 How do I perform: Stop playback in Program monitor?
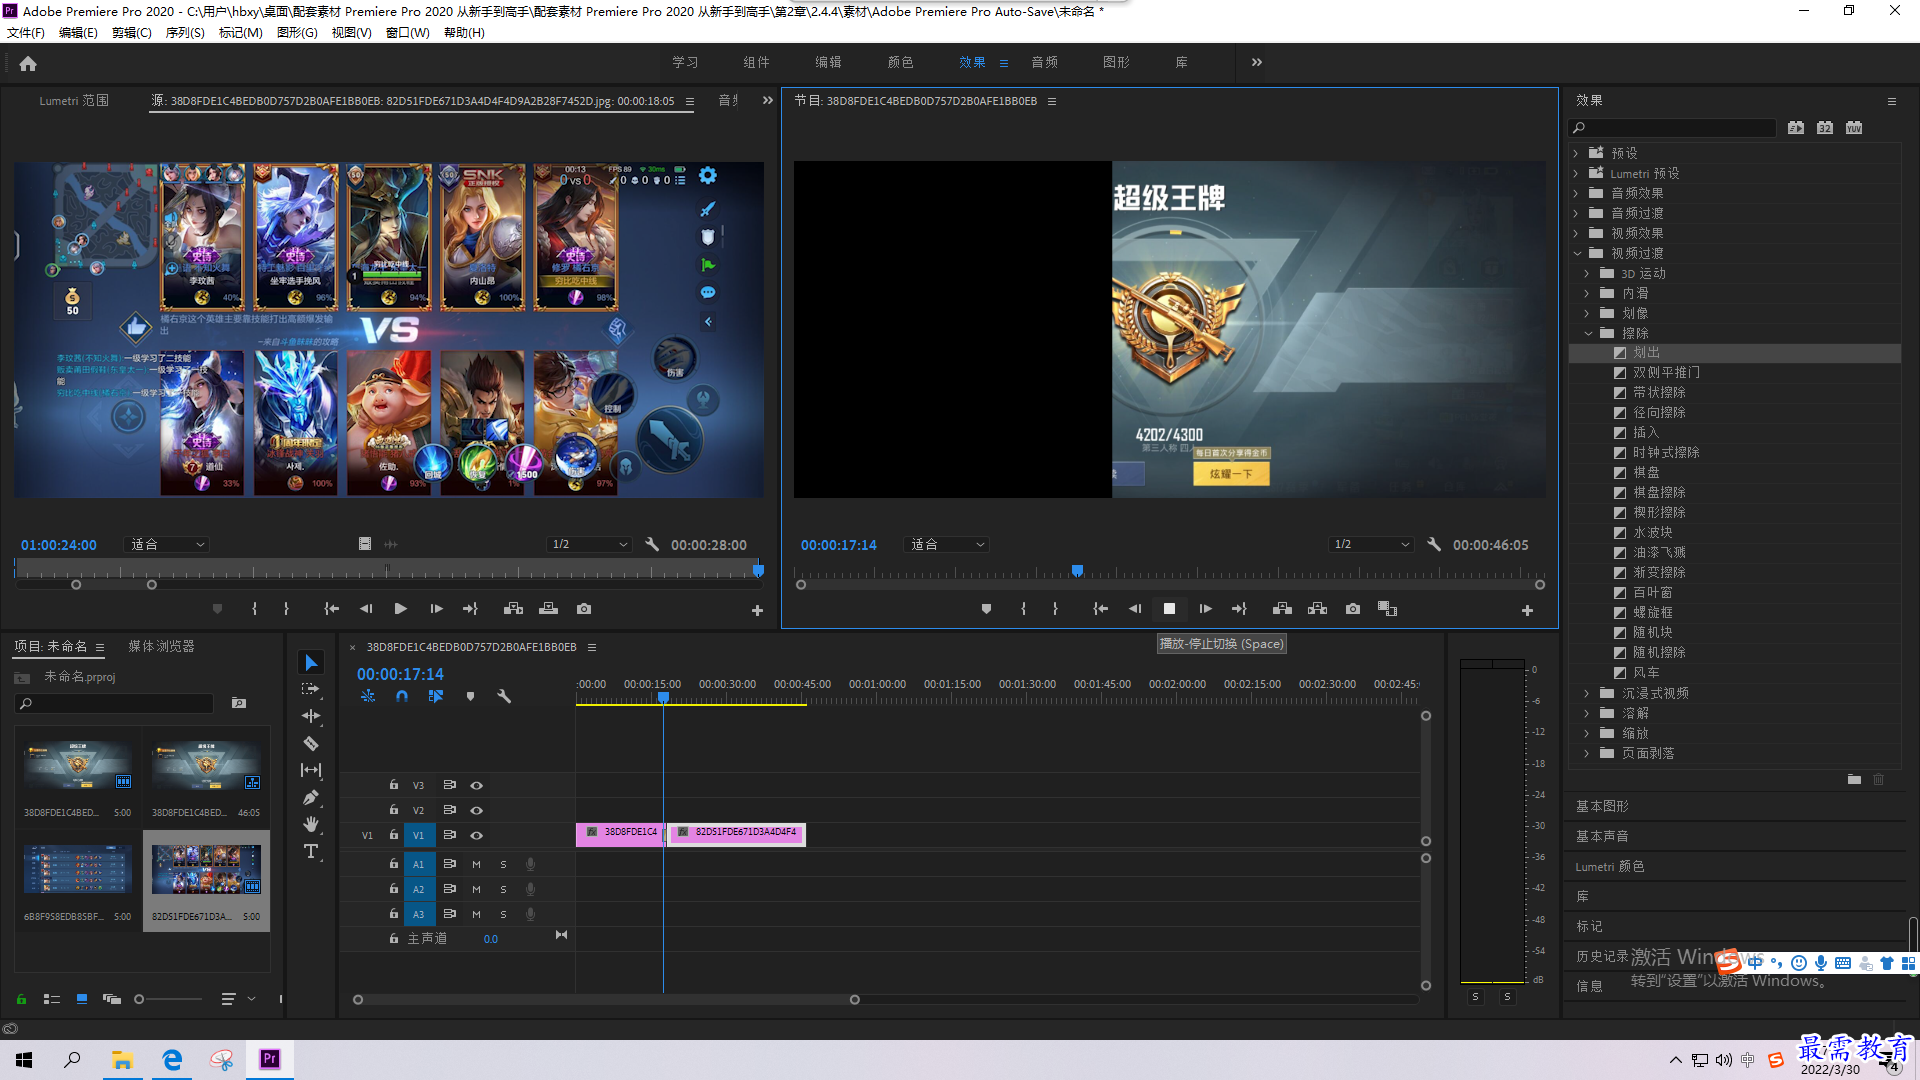[1169, 609]
